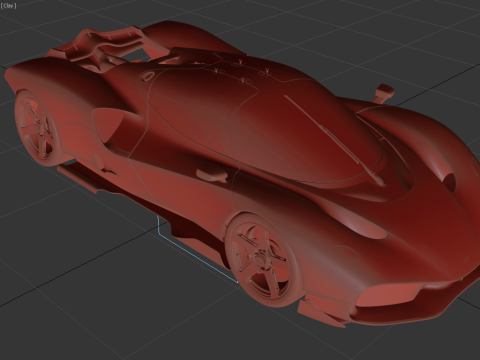The width and height of the screenshot is (480, 360).
Task: Pick the side mirror on the car model
Action: 384,93
